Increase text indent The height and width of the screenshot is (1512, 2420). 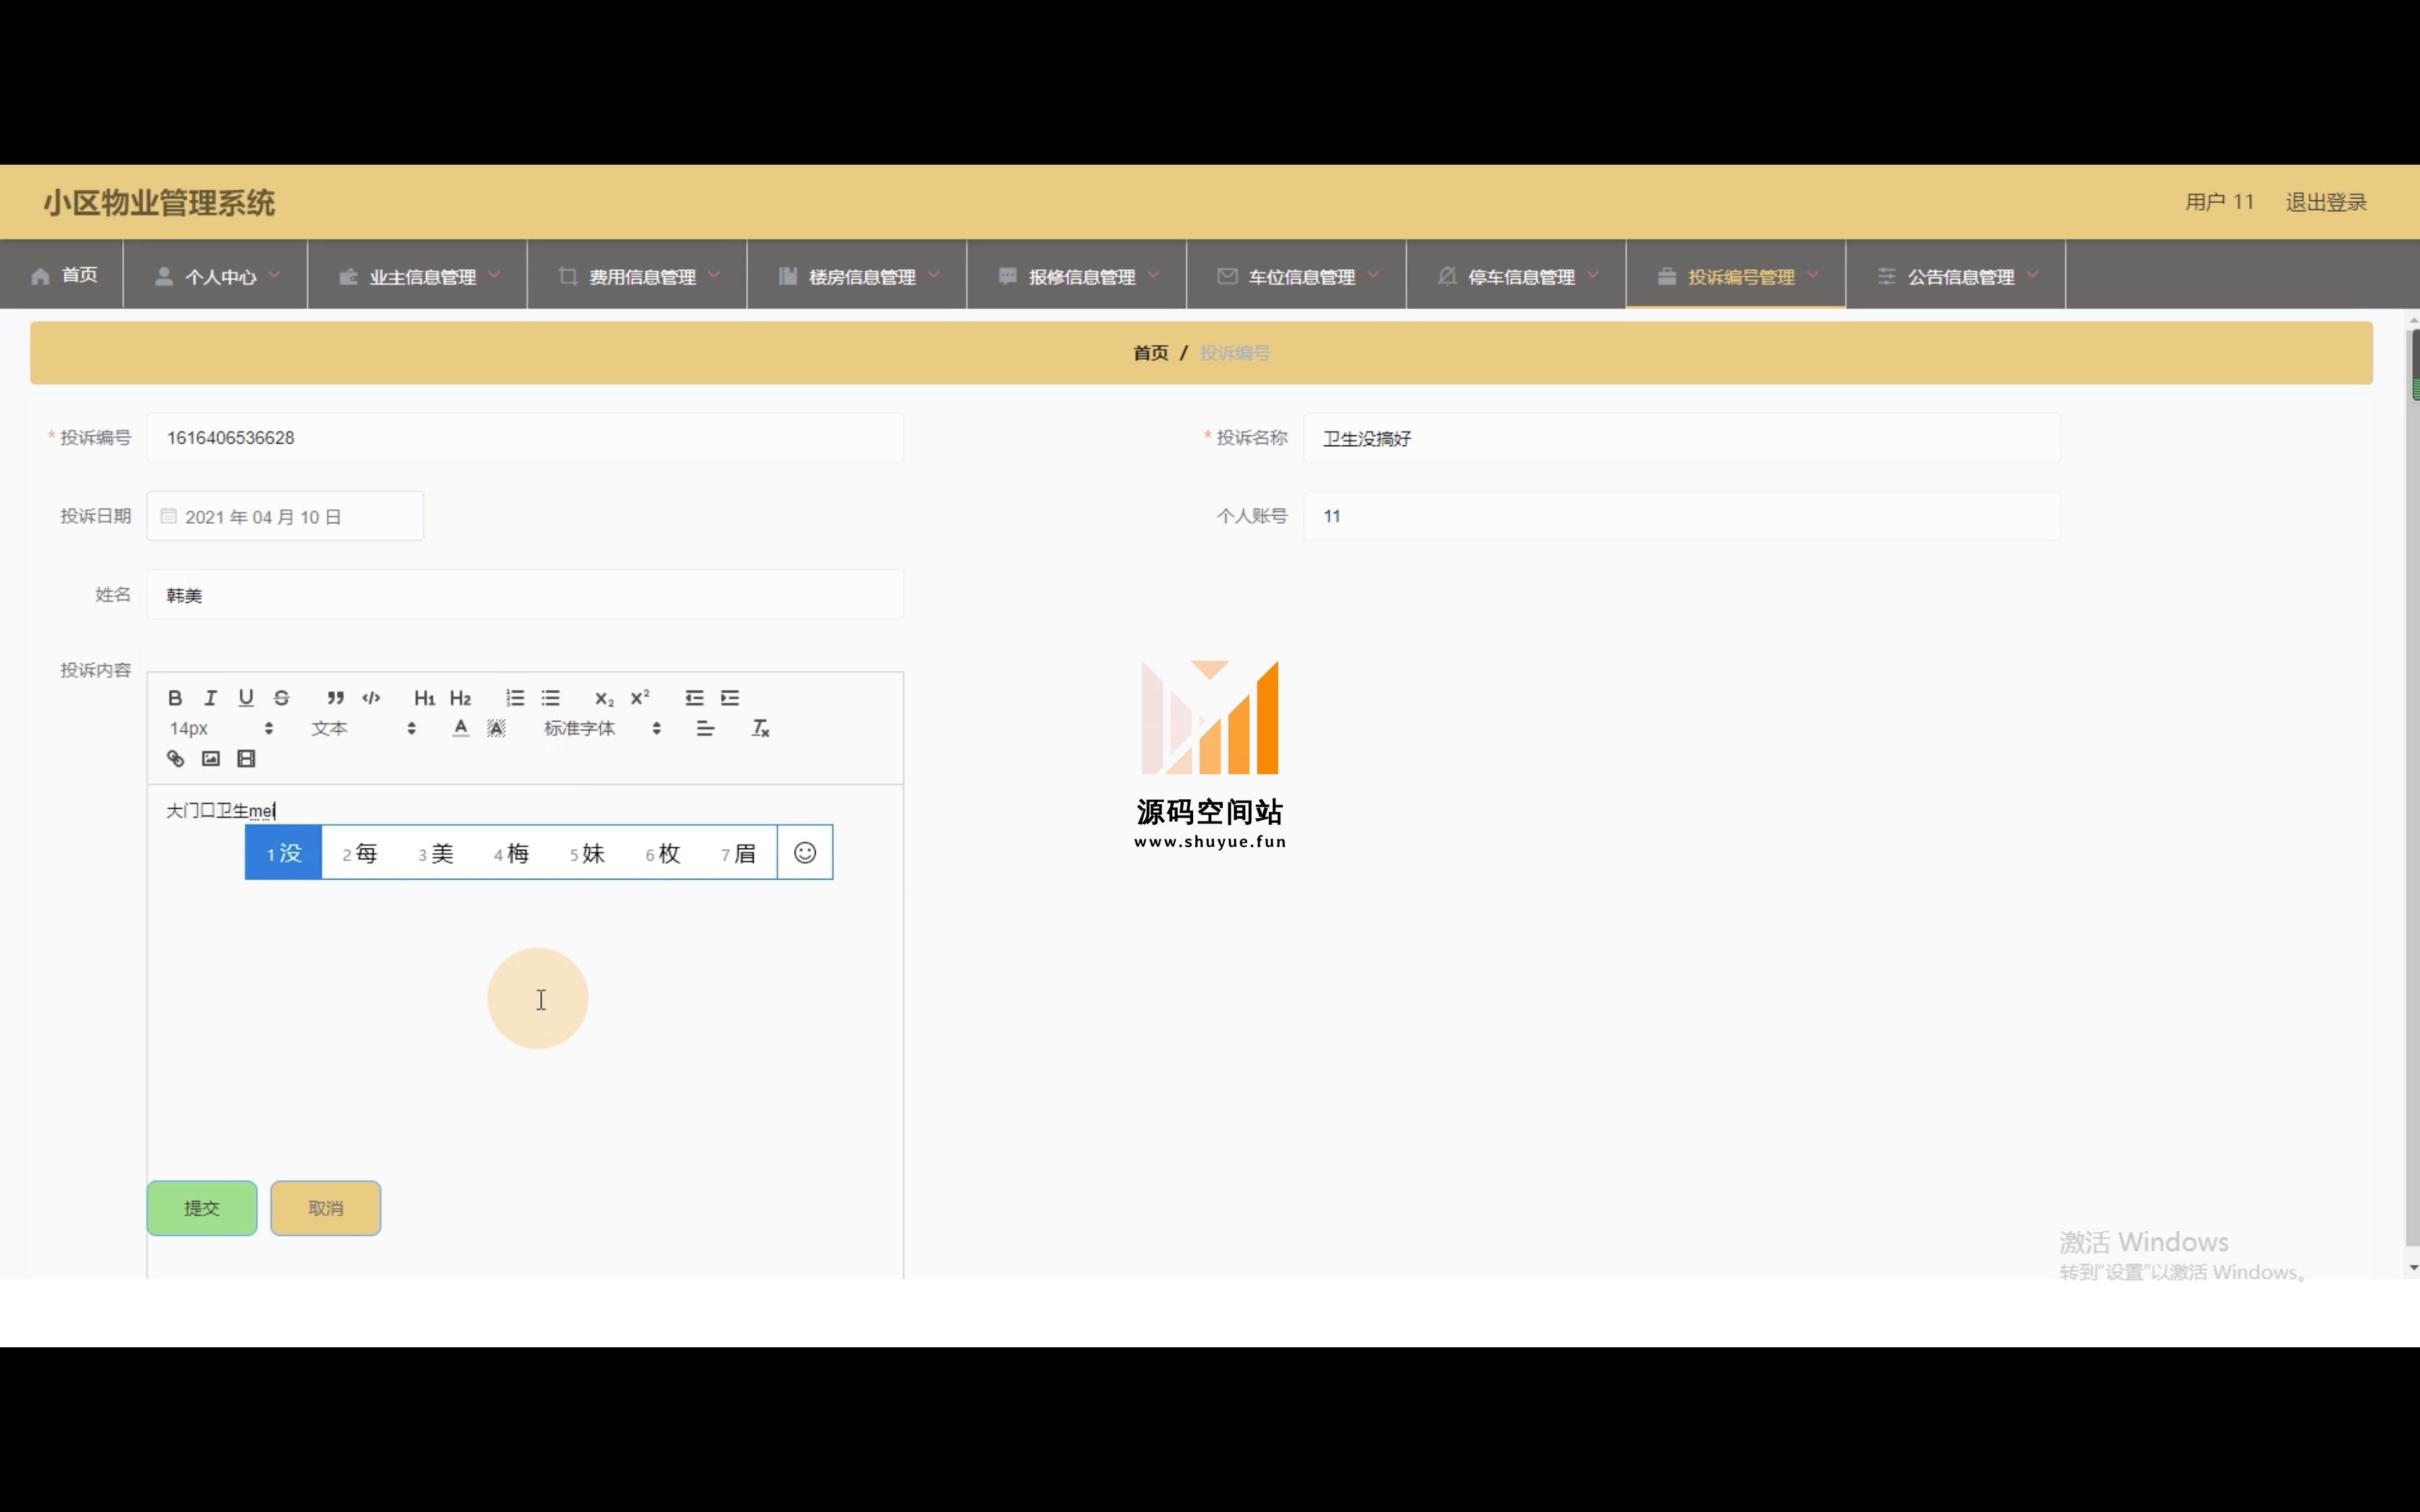(x=730, y=698)
